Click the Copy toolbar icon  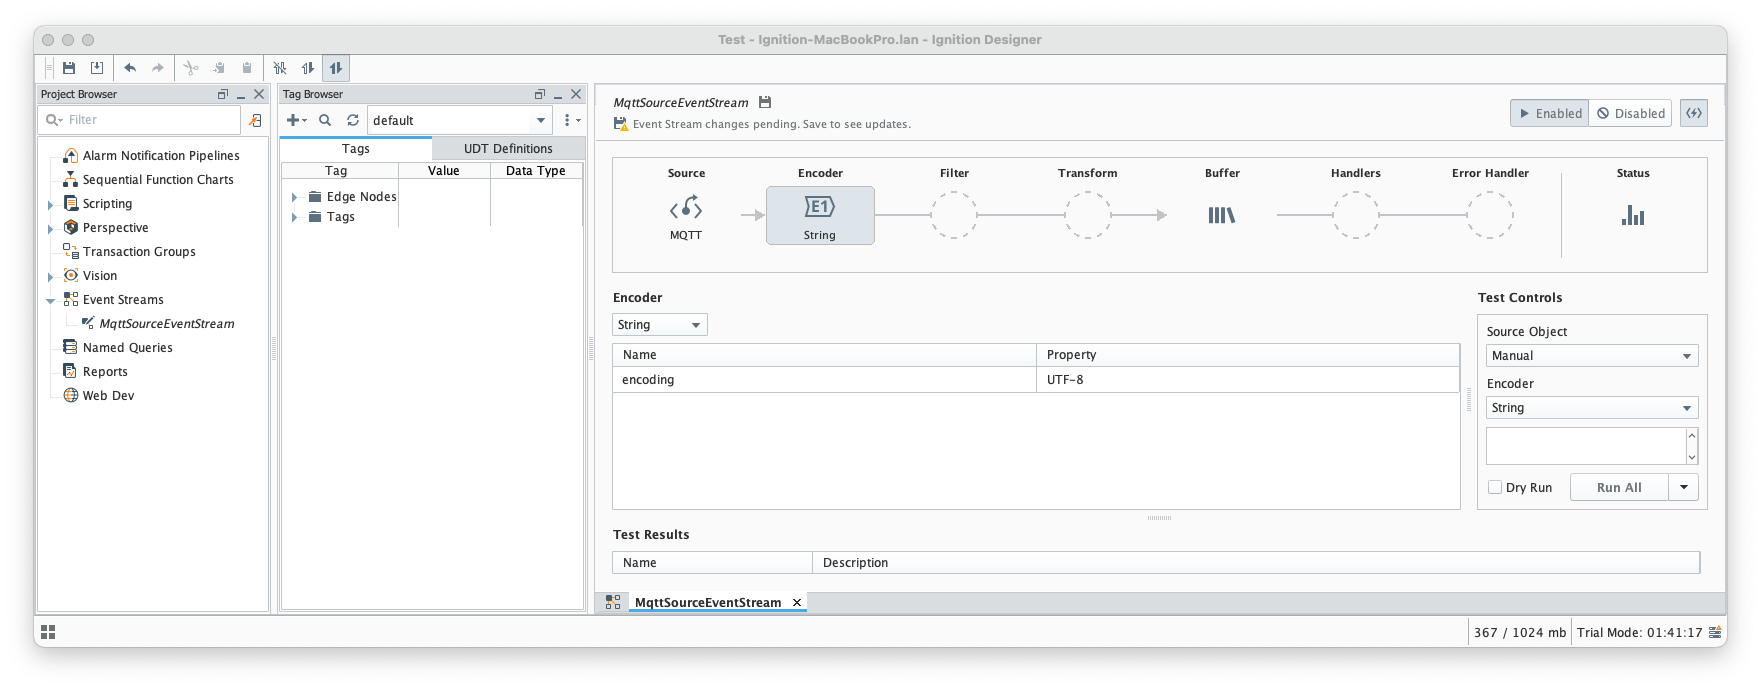[x=219, y=68]
